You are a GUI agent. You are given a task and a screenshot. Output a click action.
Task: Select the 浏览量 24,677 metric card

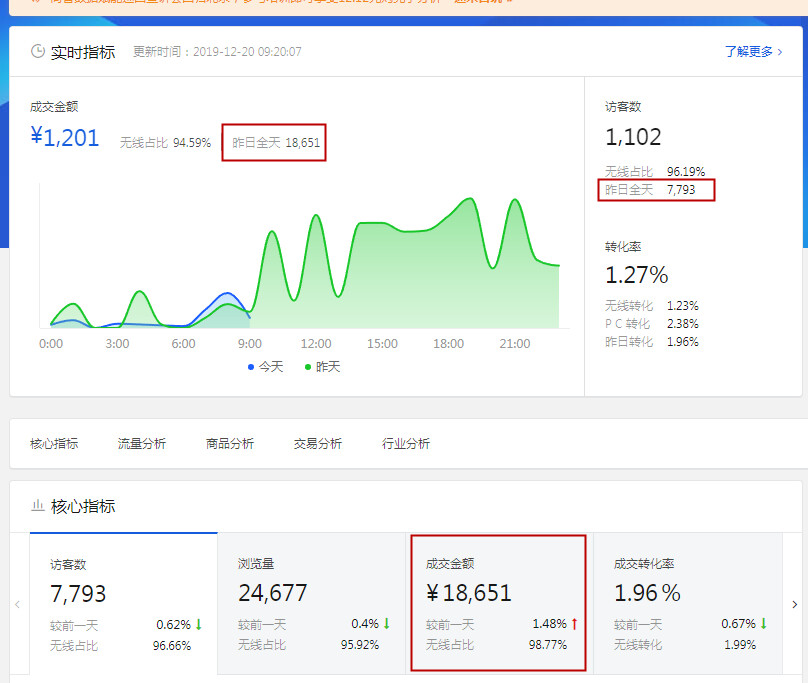pyautogui.click(x=311, y=603)
